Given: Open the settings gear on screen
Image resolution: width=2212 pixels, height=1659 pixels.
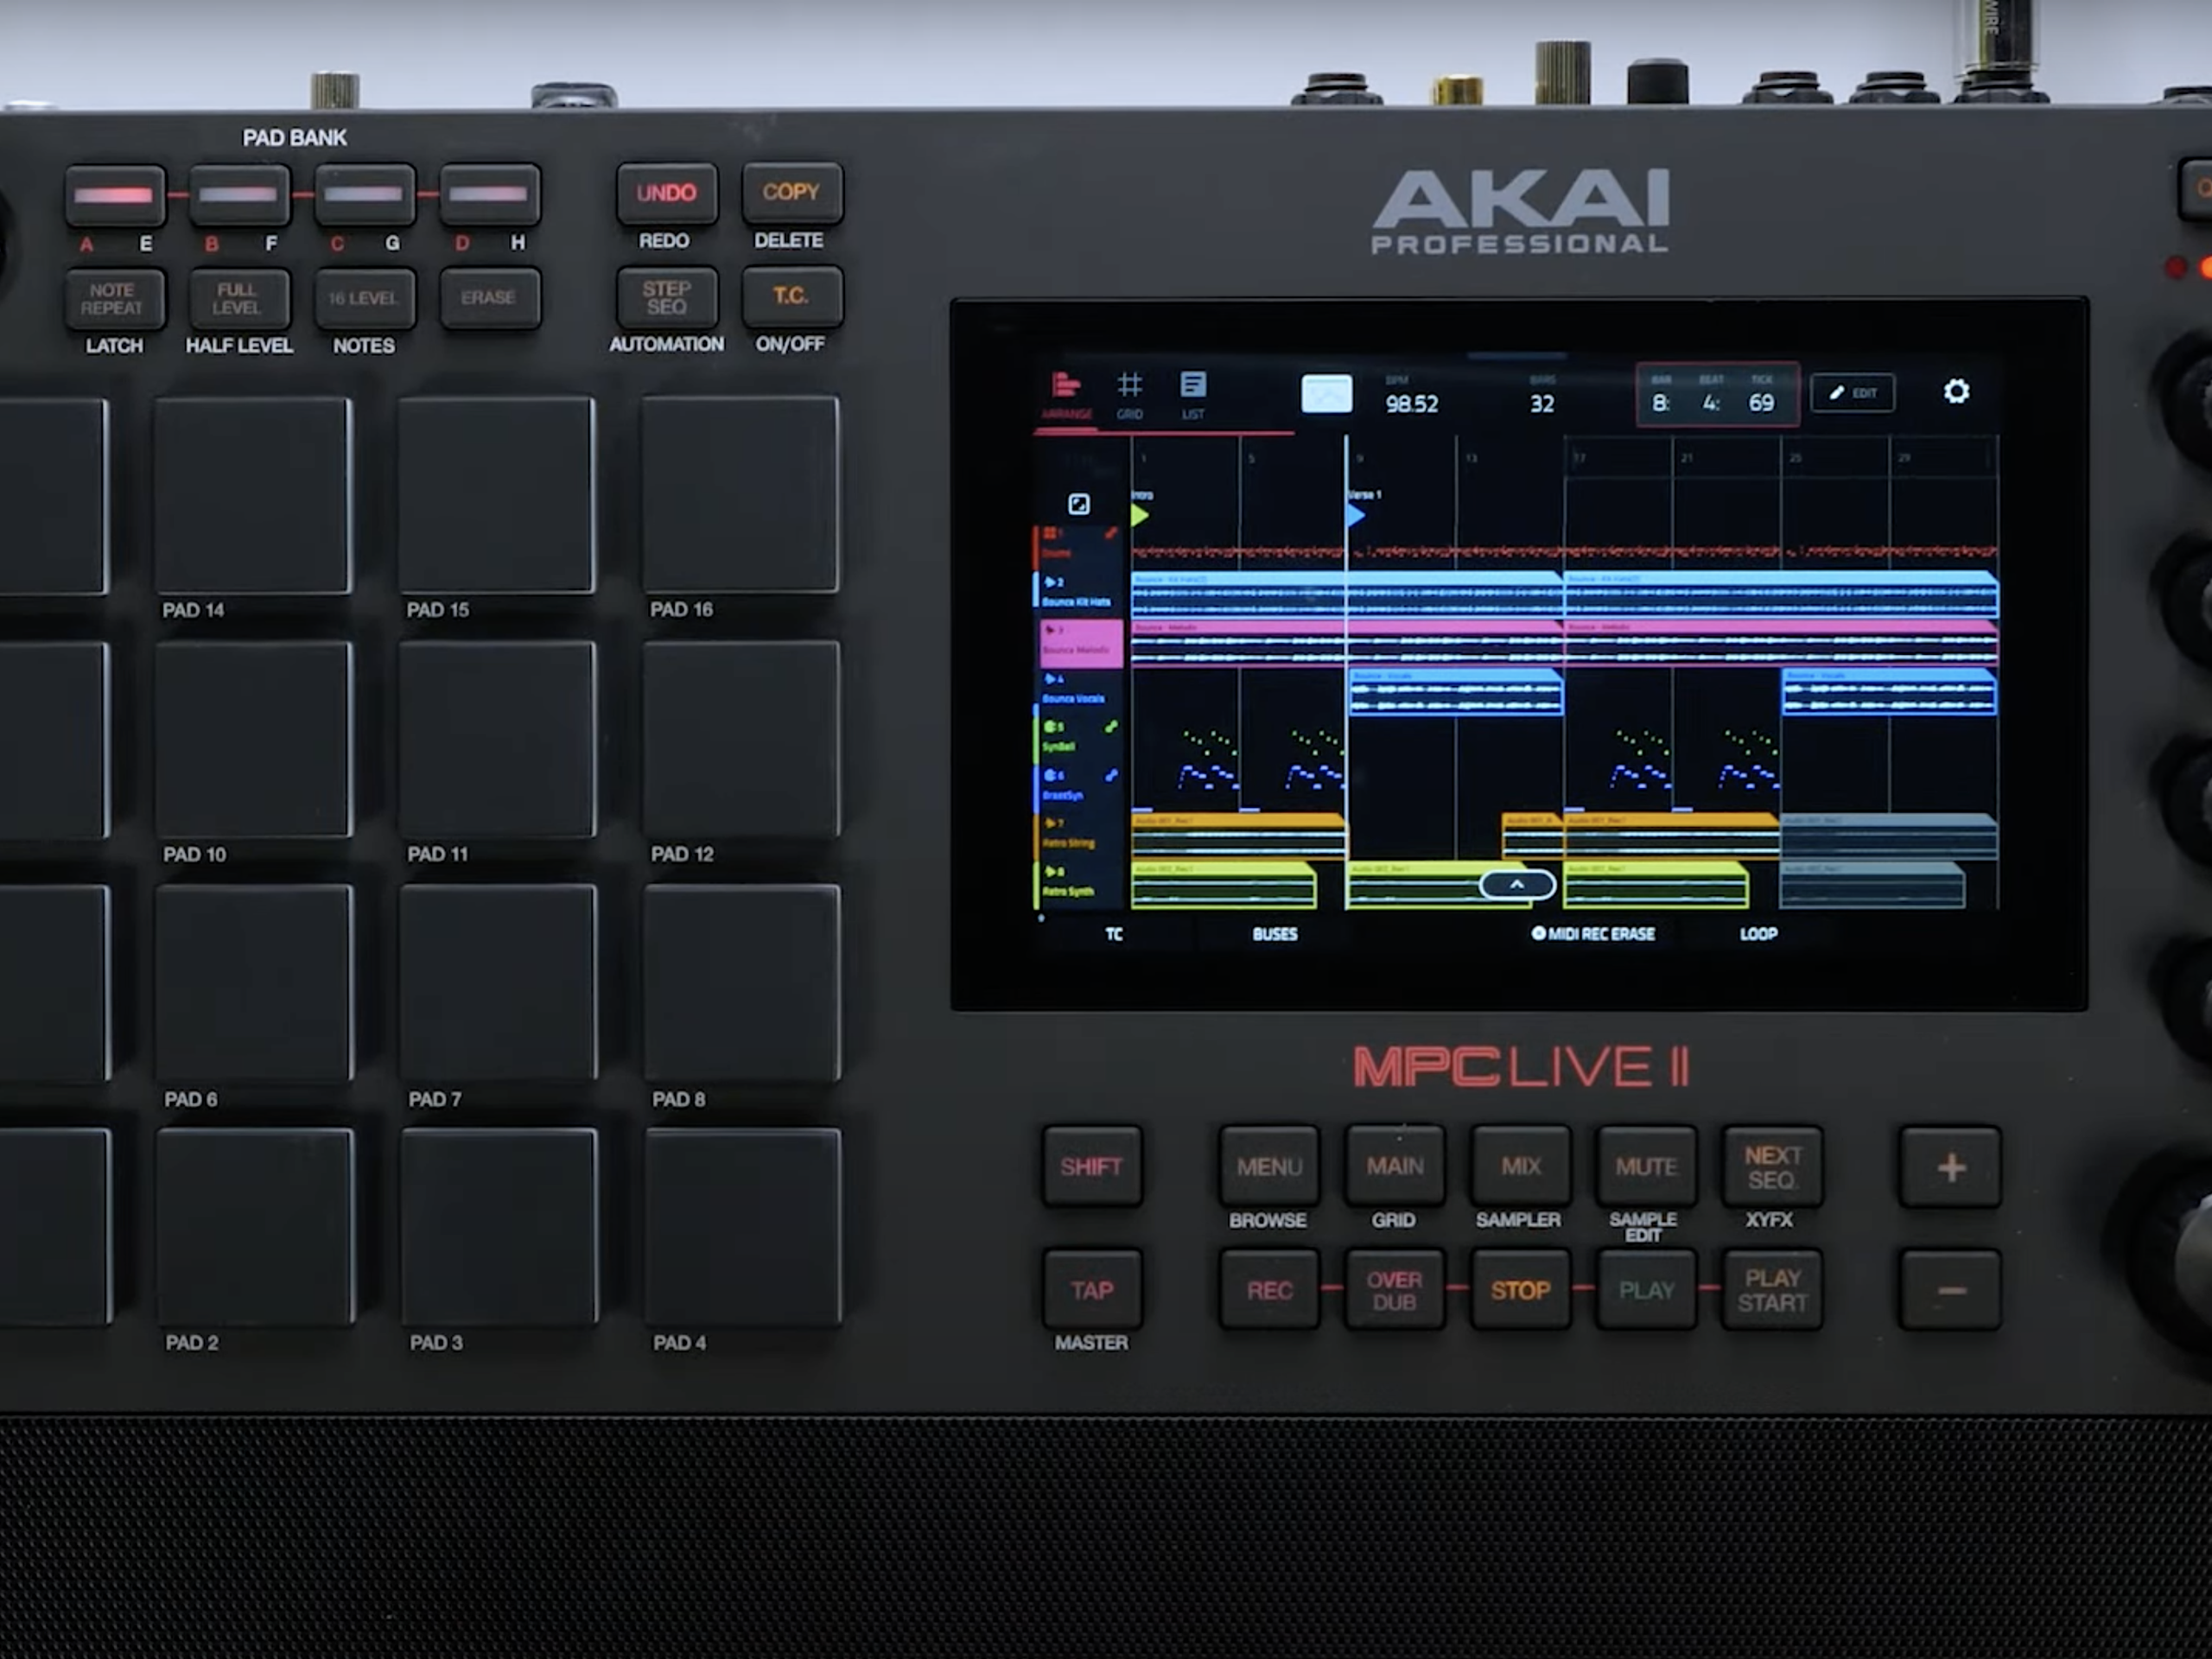Looking at the screenshot, I should [1956, 391].
